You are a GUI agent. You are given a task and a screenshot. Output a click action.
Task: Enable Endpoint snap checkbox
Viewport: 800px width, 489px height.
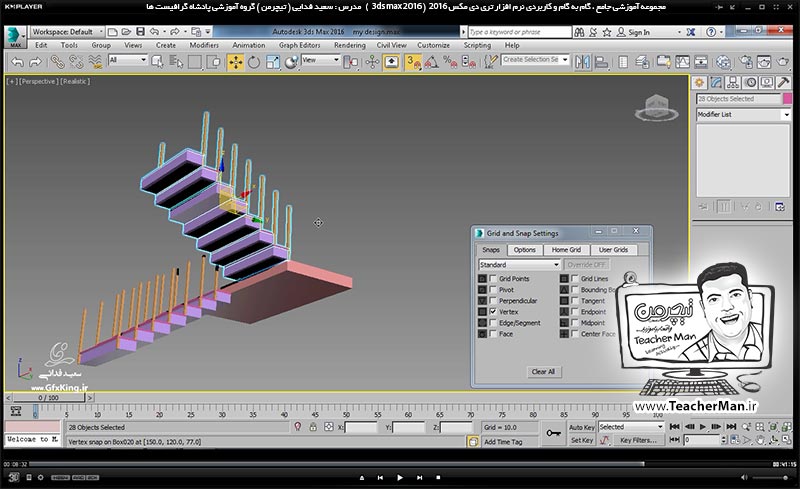[574, 311]
